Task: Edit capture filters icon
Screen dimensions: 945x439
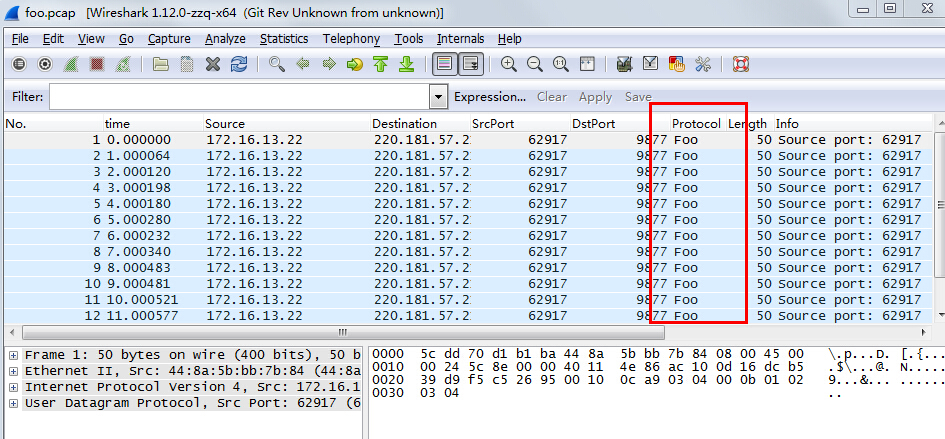Action: (x=624, y=64)
